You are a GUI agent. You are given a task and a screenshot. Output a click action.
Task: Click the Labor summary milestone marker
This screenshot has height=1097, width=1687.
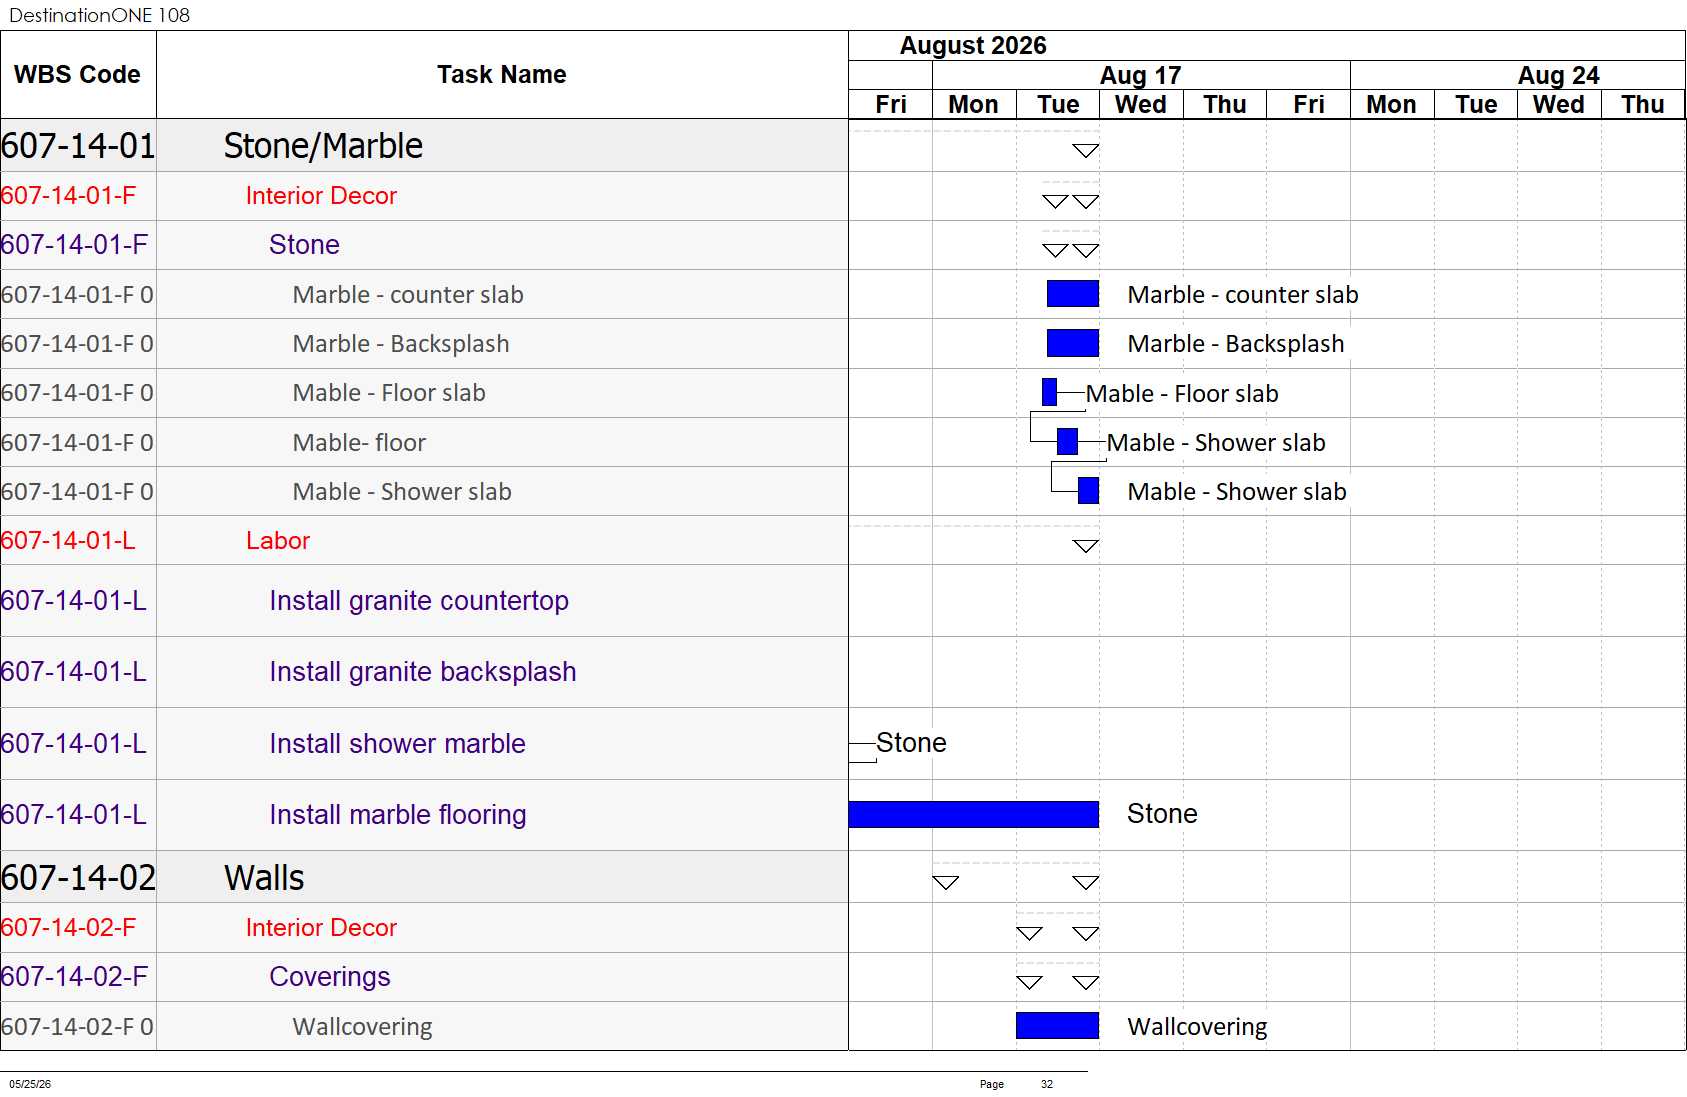tap(1086, 546)
